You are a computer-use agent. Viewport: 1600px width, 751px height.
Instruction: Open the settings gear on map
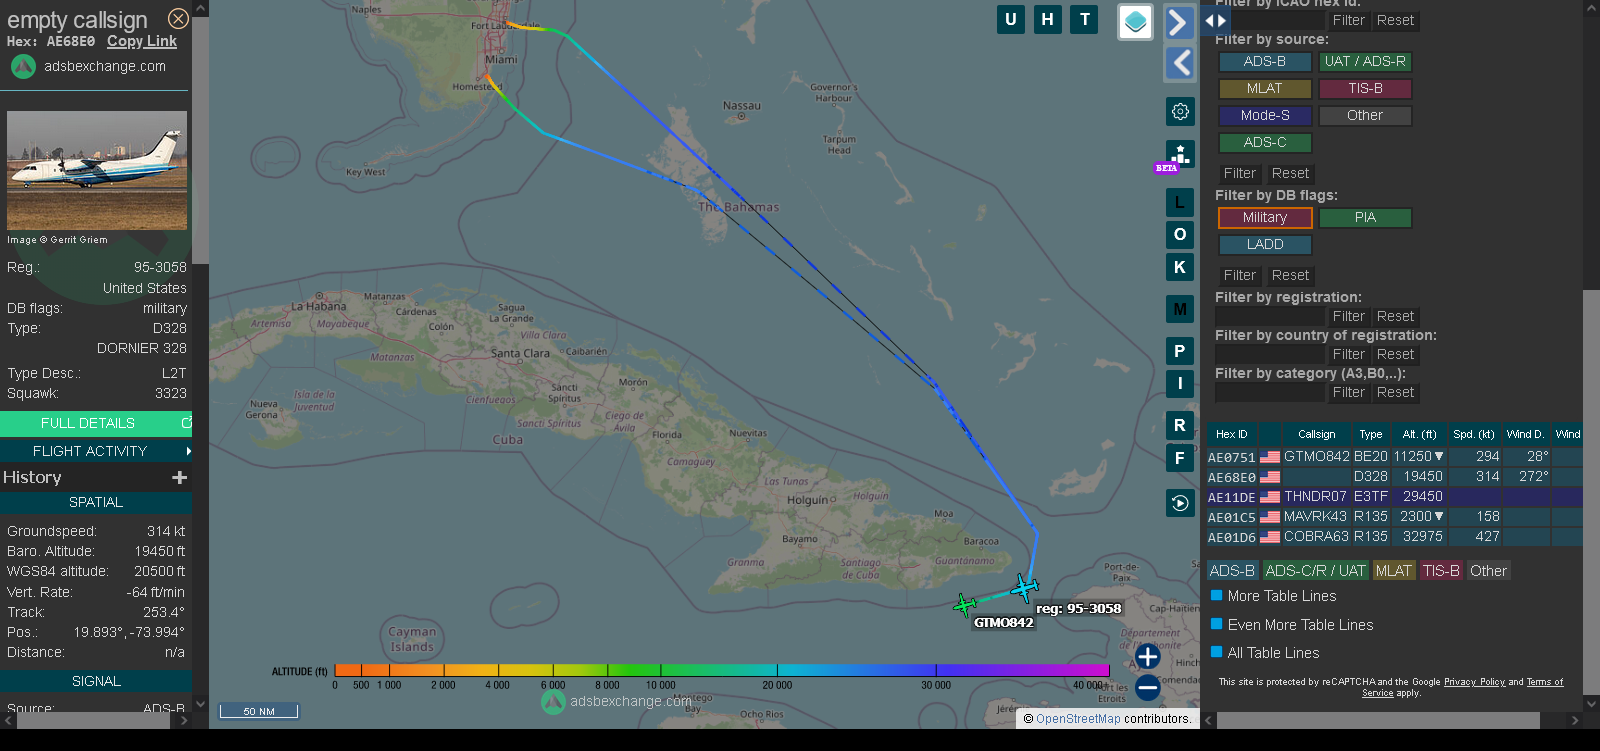point(1180,111)
